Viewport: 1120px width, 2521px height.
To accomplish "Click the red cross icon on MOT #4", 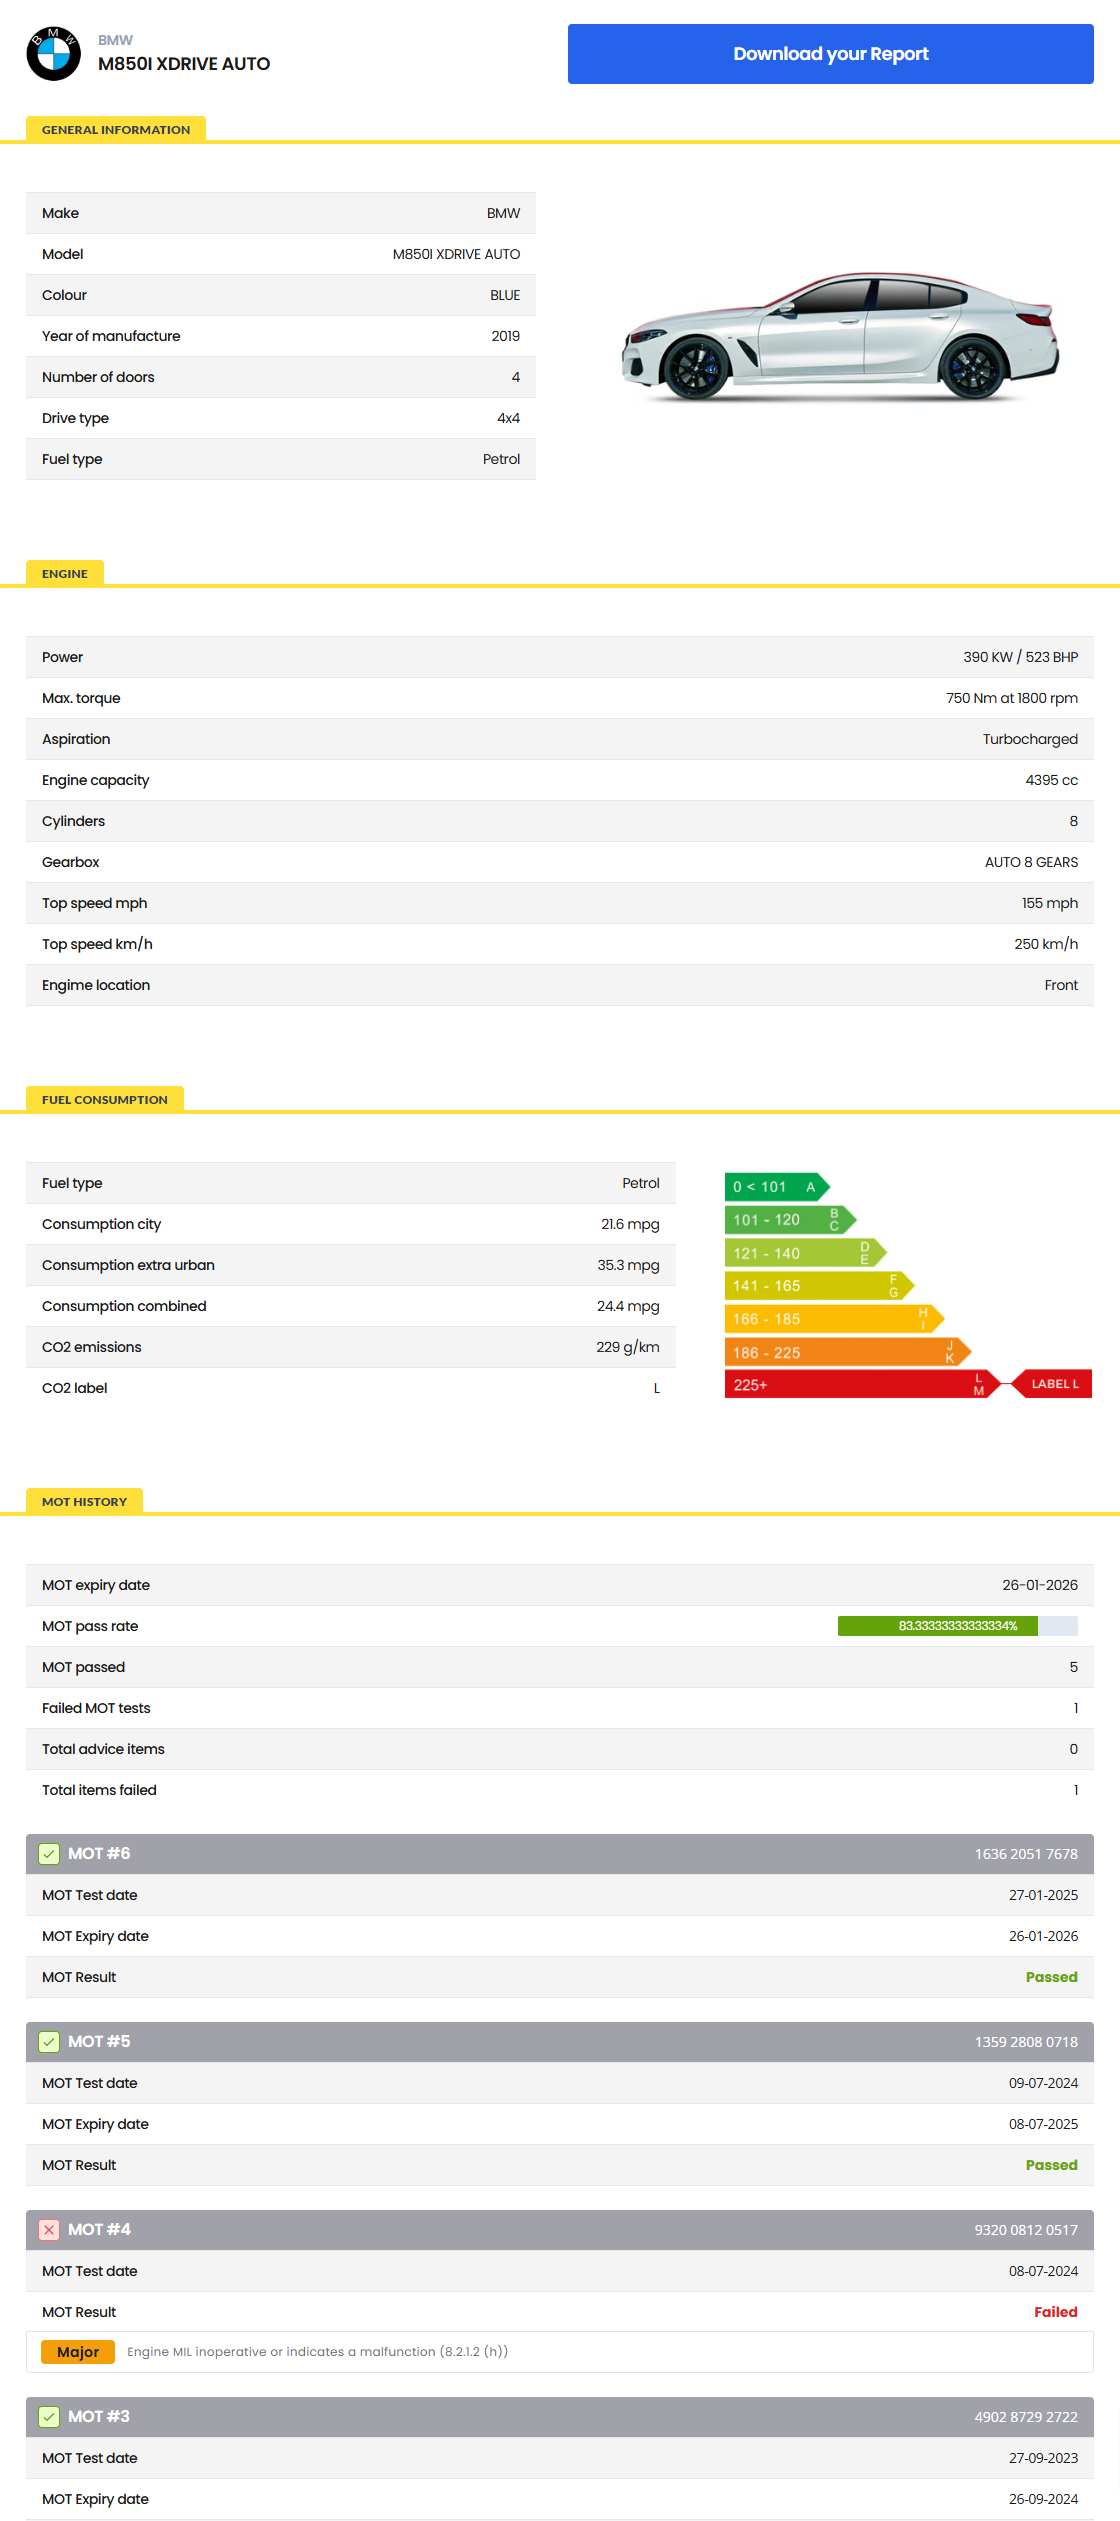I will (x=49, y=2230).
